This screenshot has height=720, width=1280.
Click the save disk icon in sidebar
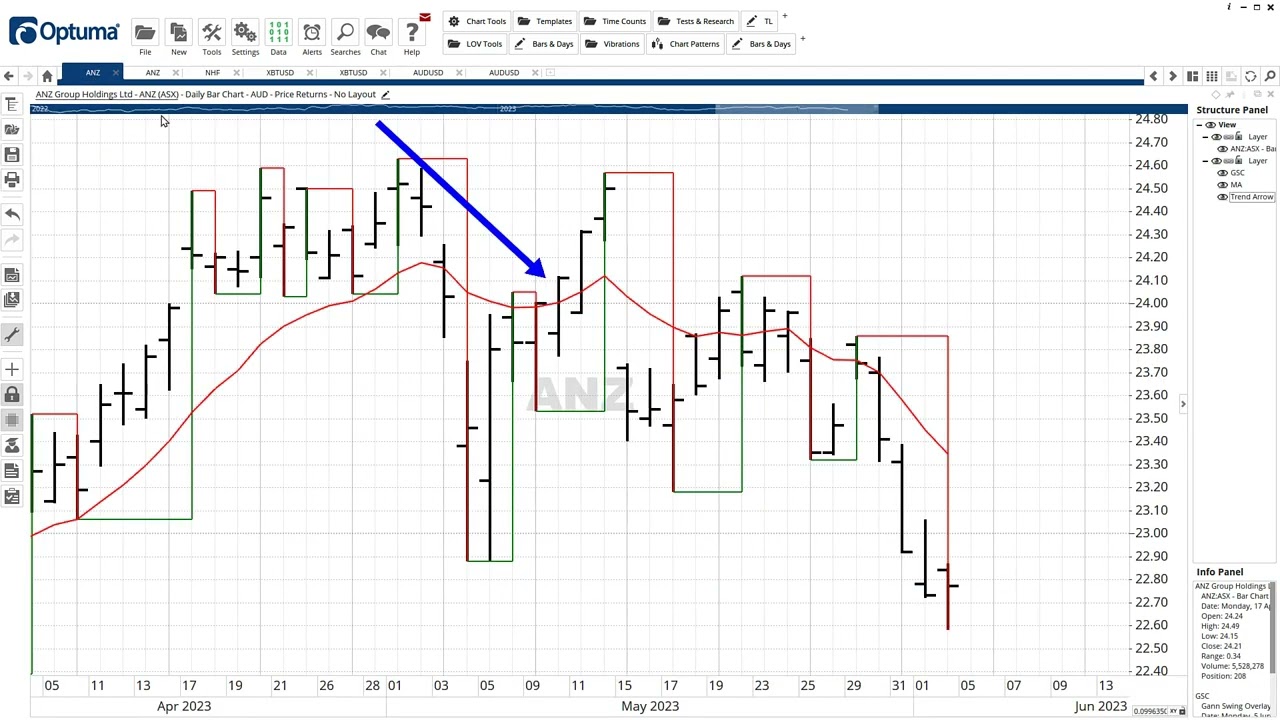(12, 155)
